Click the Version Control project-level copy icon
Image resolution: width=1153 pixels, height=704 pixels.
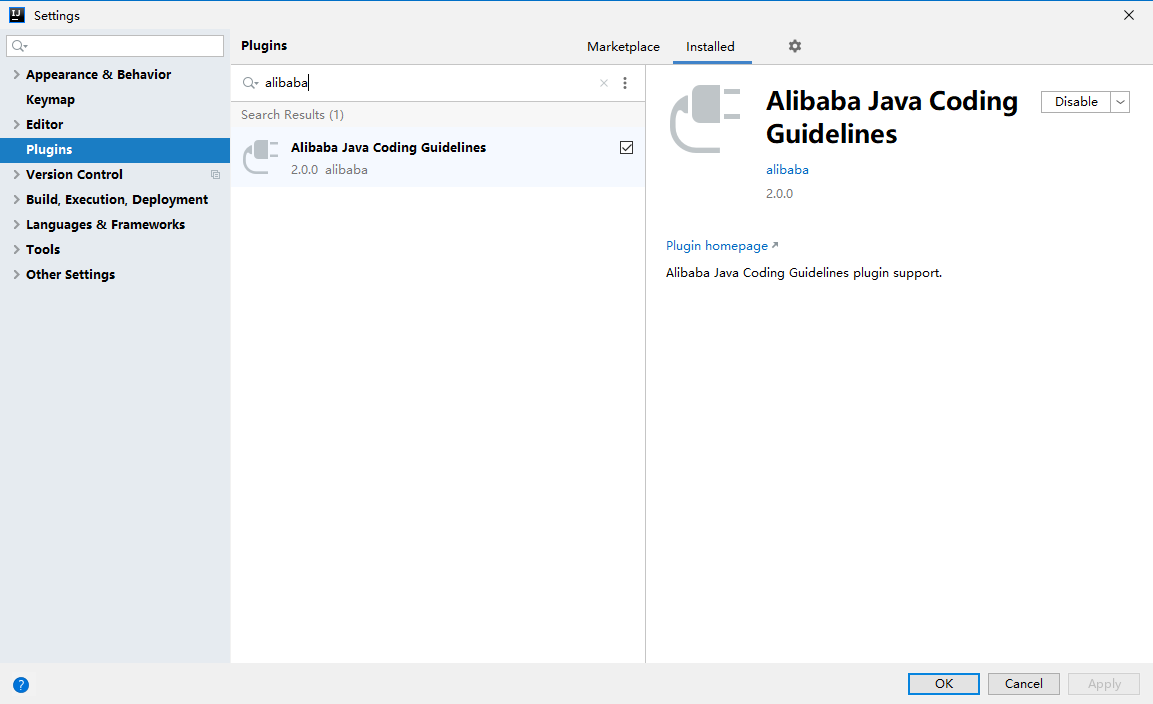click(215, 174)
